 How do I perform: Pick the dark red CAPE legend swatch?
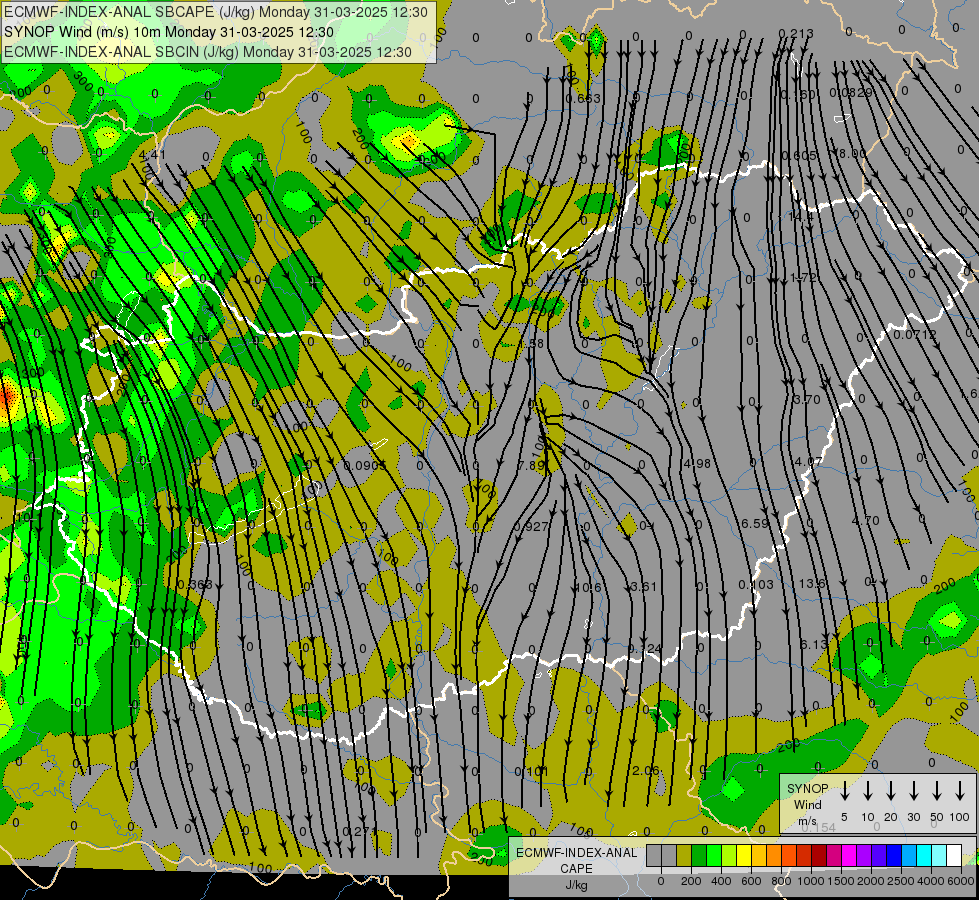819,855
